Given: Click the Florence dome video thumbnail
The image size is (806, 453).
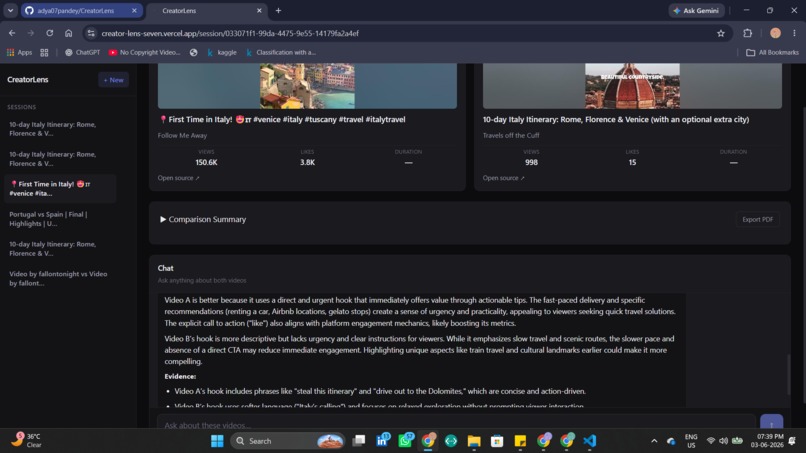Looking at the screenshot, I should point(632,86).
